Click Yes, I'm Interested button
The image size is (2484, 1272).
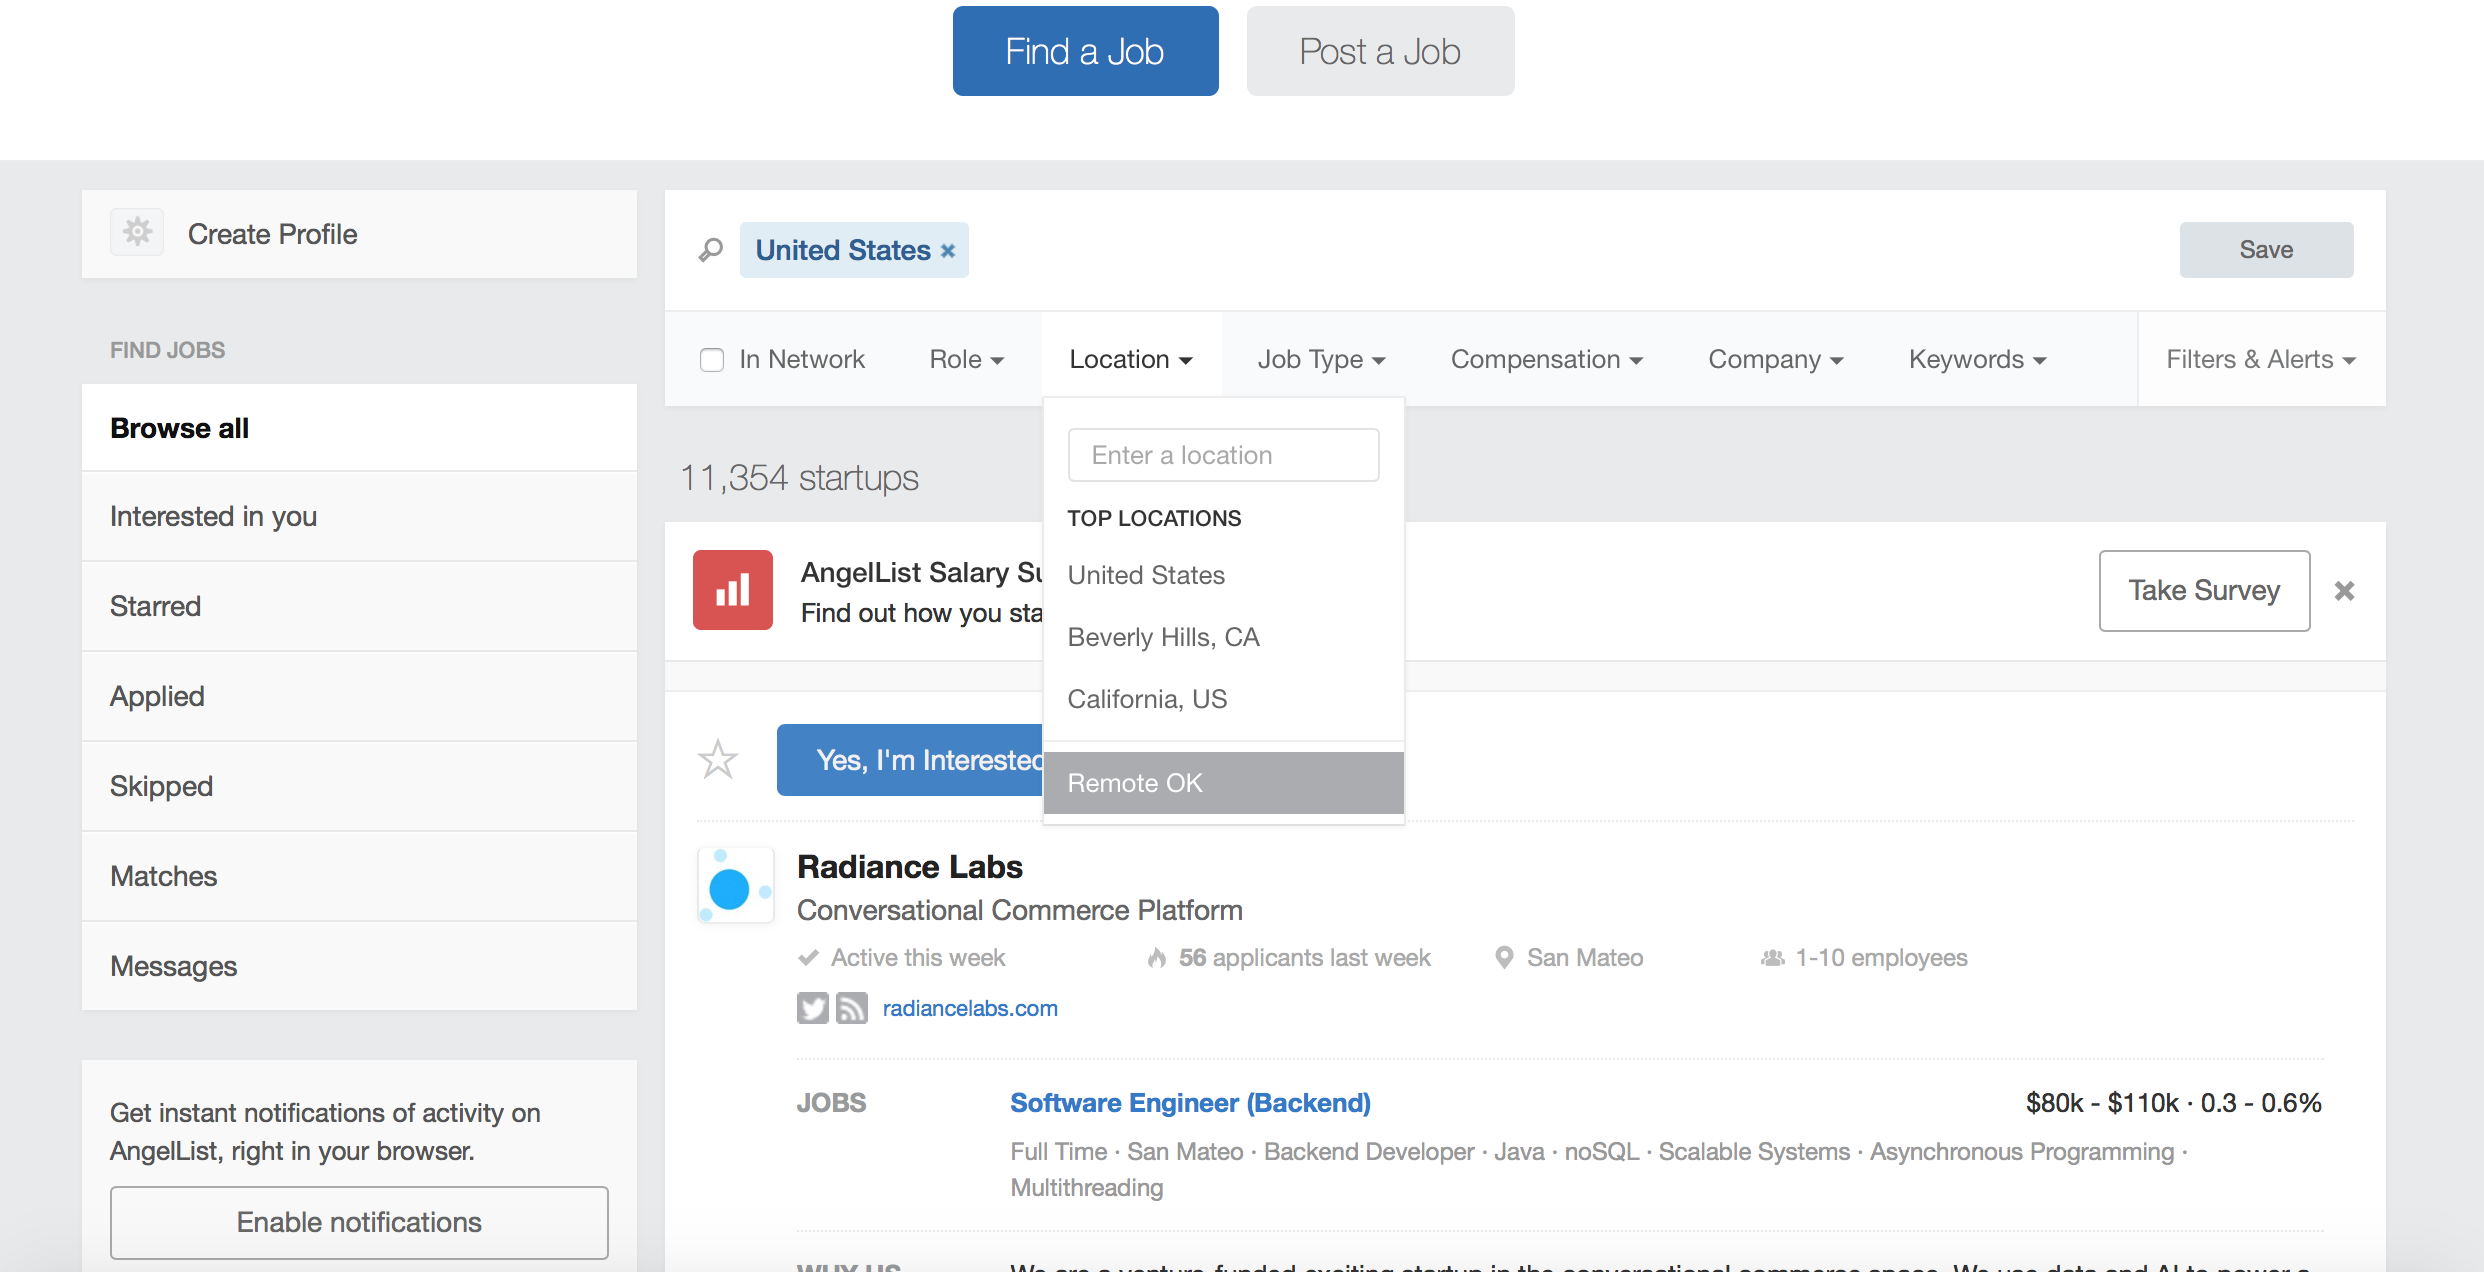911,760
